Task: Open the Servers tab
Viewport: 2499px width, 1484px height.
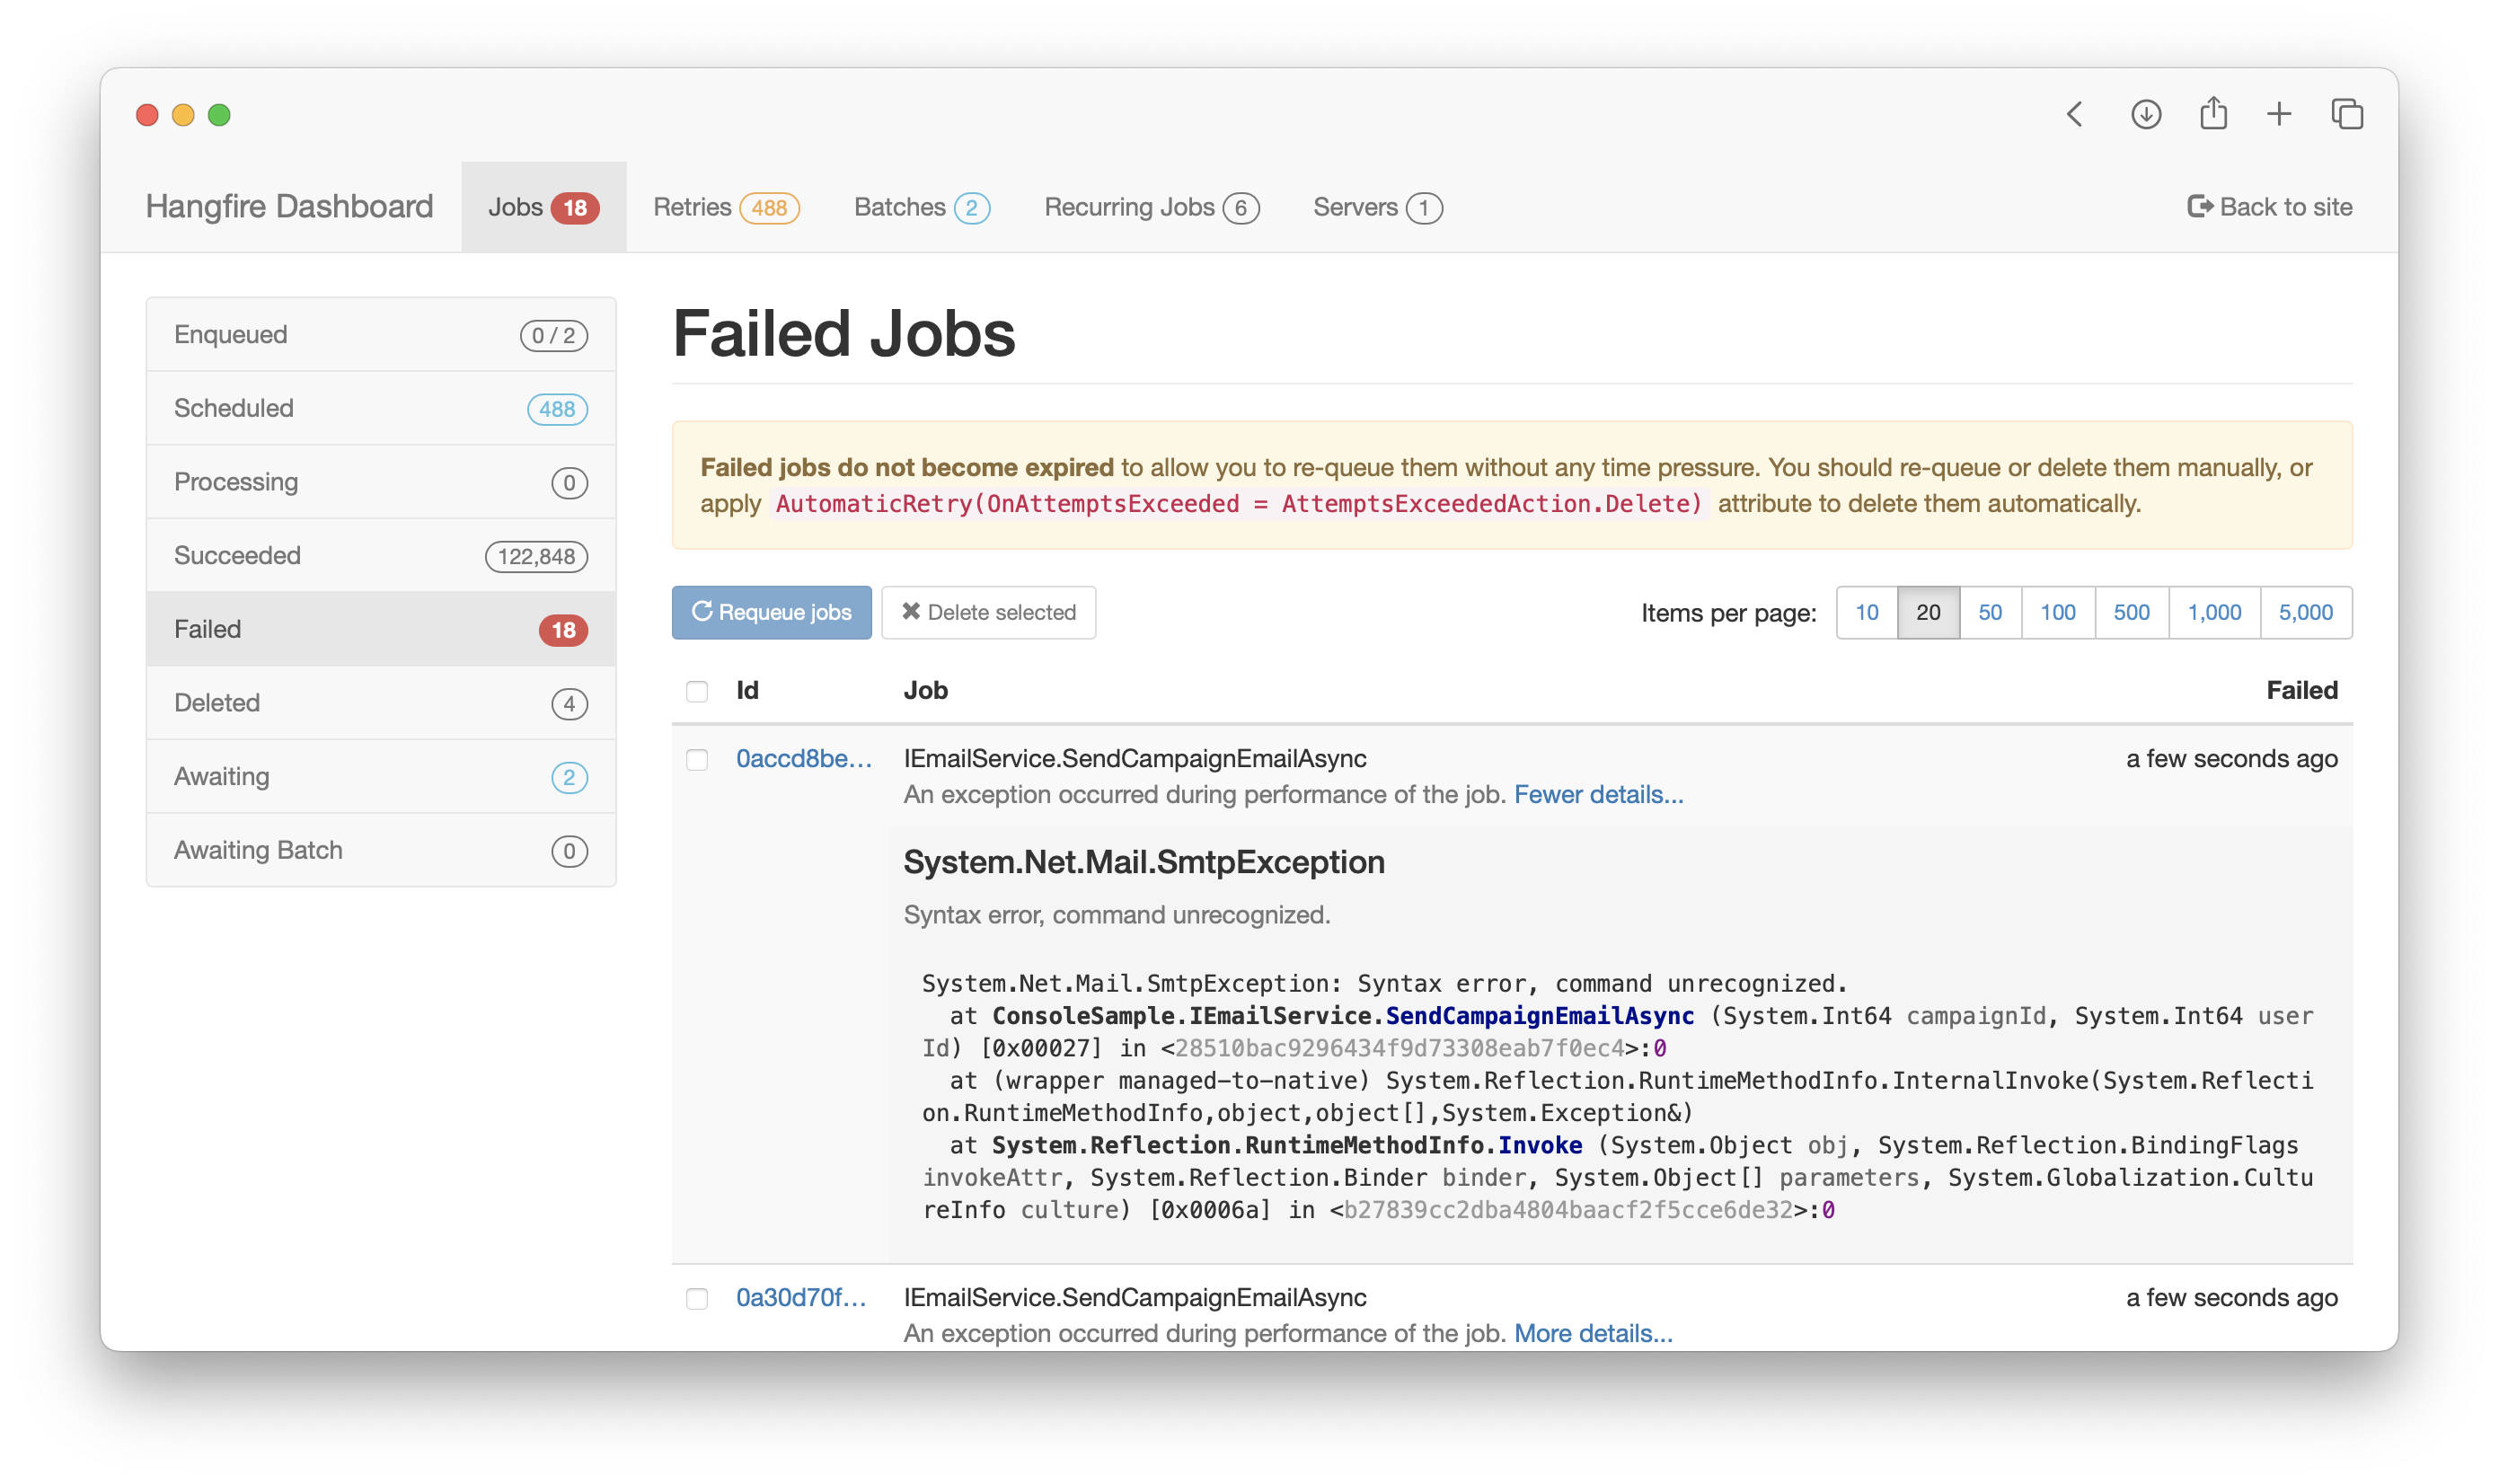Action: click(1377, 207)
